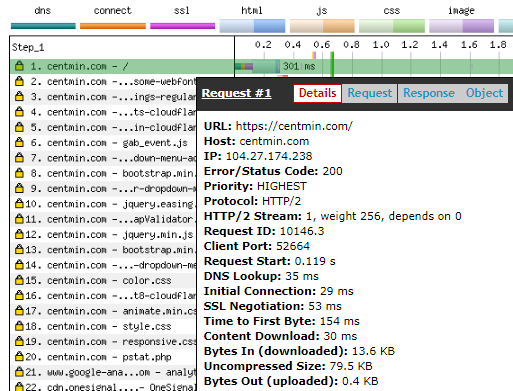Click the DNS Lookup 35 ms value
Image resolution: width=513 pixels, height=391 pixels.
tap(302, 276)
